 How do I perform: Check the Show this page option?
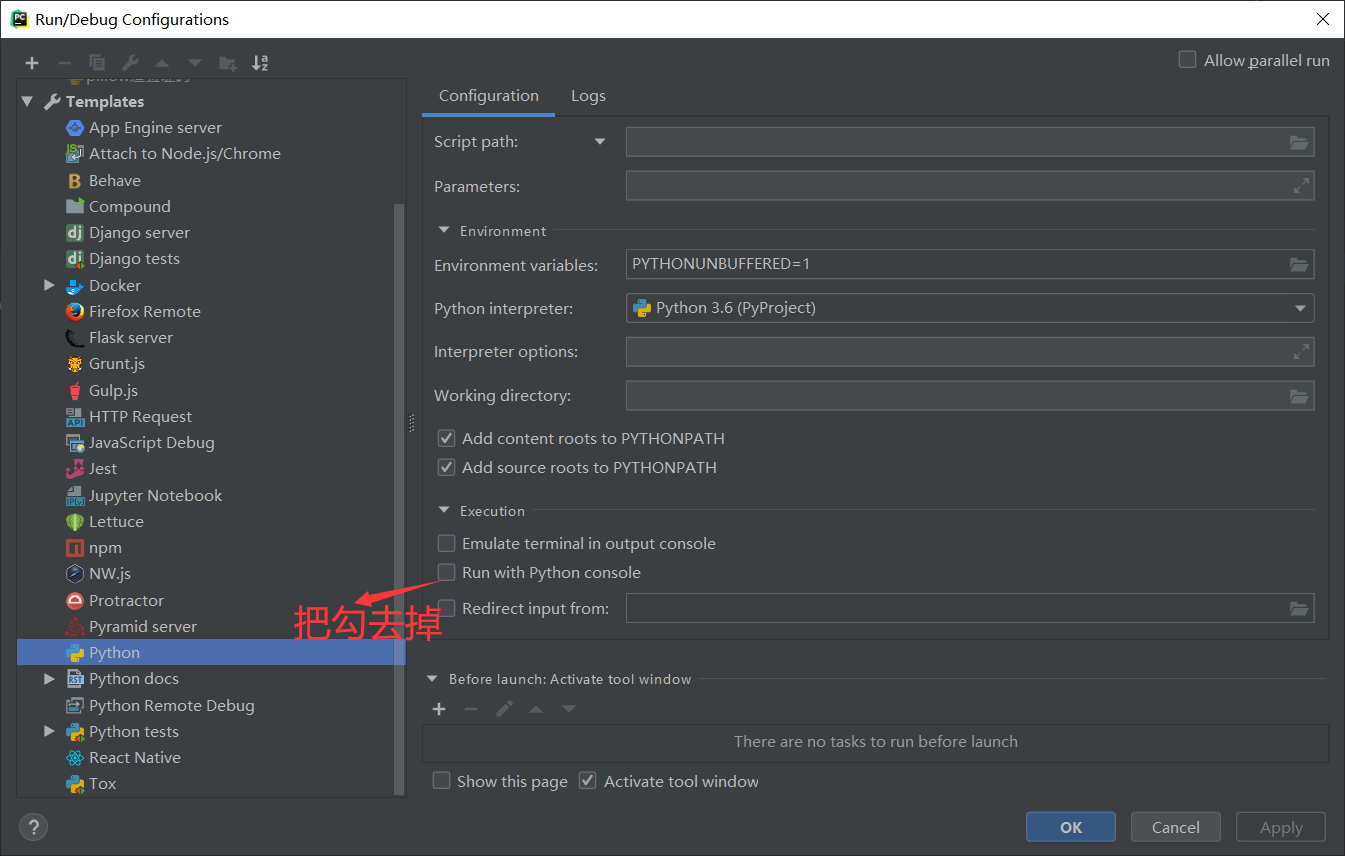441,781
